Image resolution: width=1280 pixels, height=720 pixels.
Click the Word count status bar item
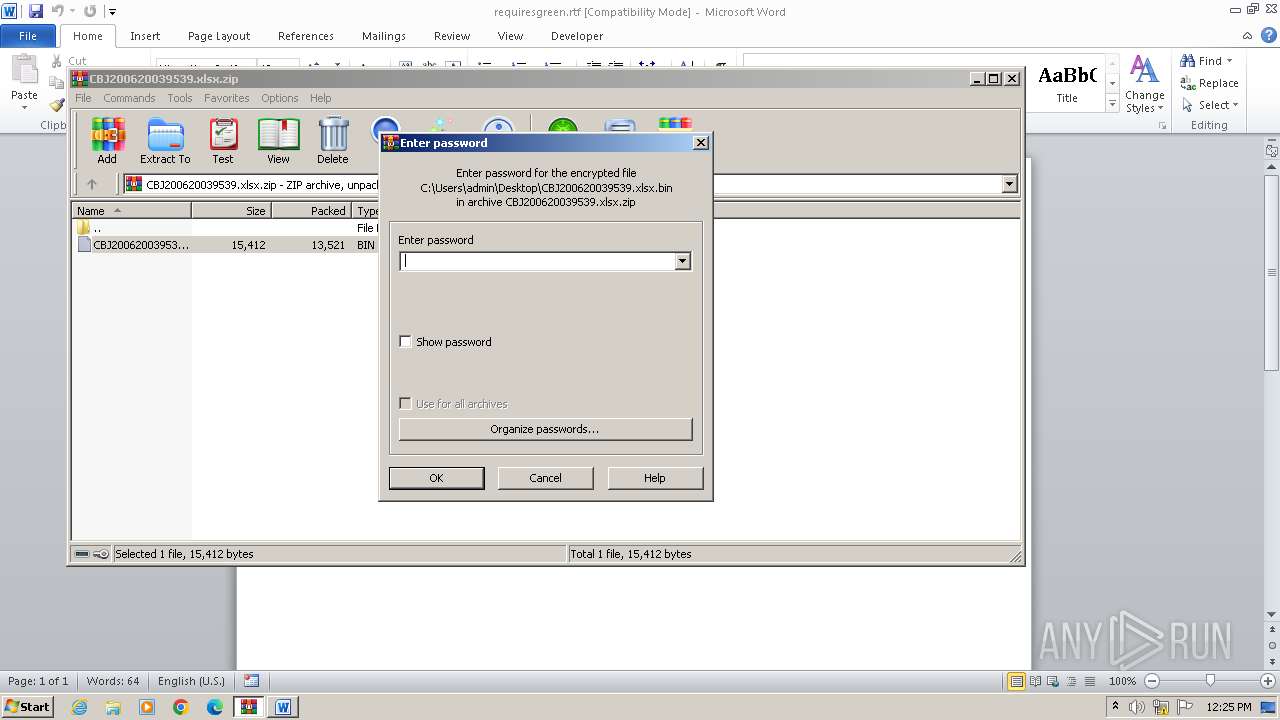click(x=113, y=681)
